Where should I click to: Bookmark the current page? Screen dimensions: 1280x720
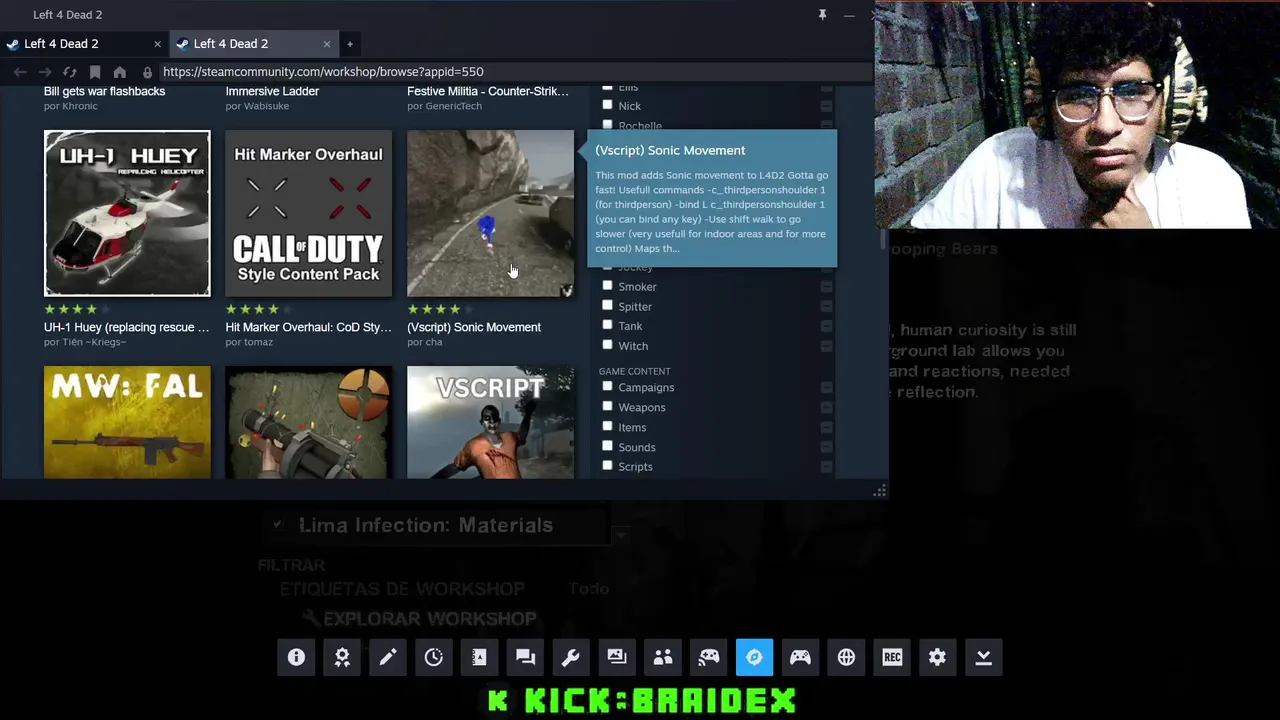click(x=95, y=72)
